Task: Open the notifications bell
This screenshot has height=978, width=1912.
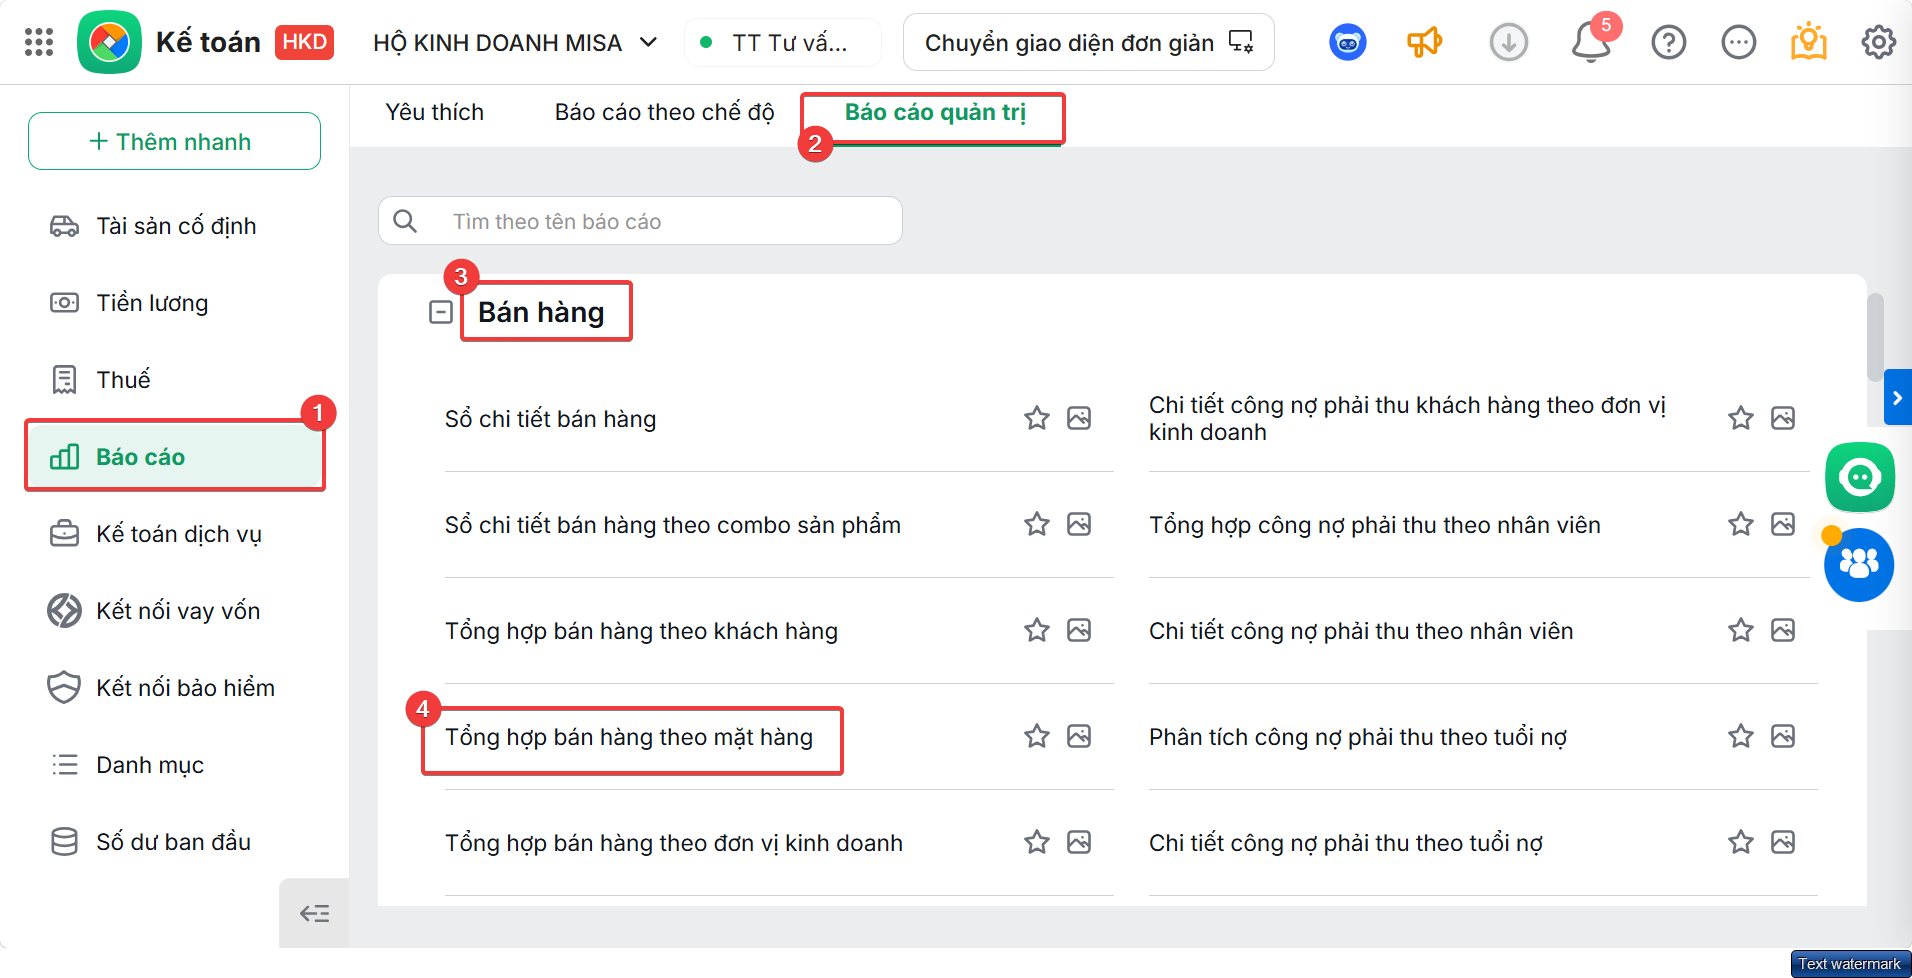Action: click(1590, 42)
